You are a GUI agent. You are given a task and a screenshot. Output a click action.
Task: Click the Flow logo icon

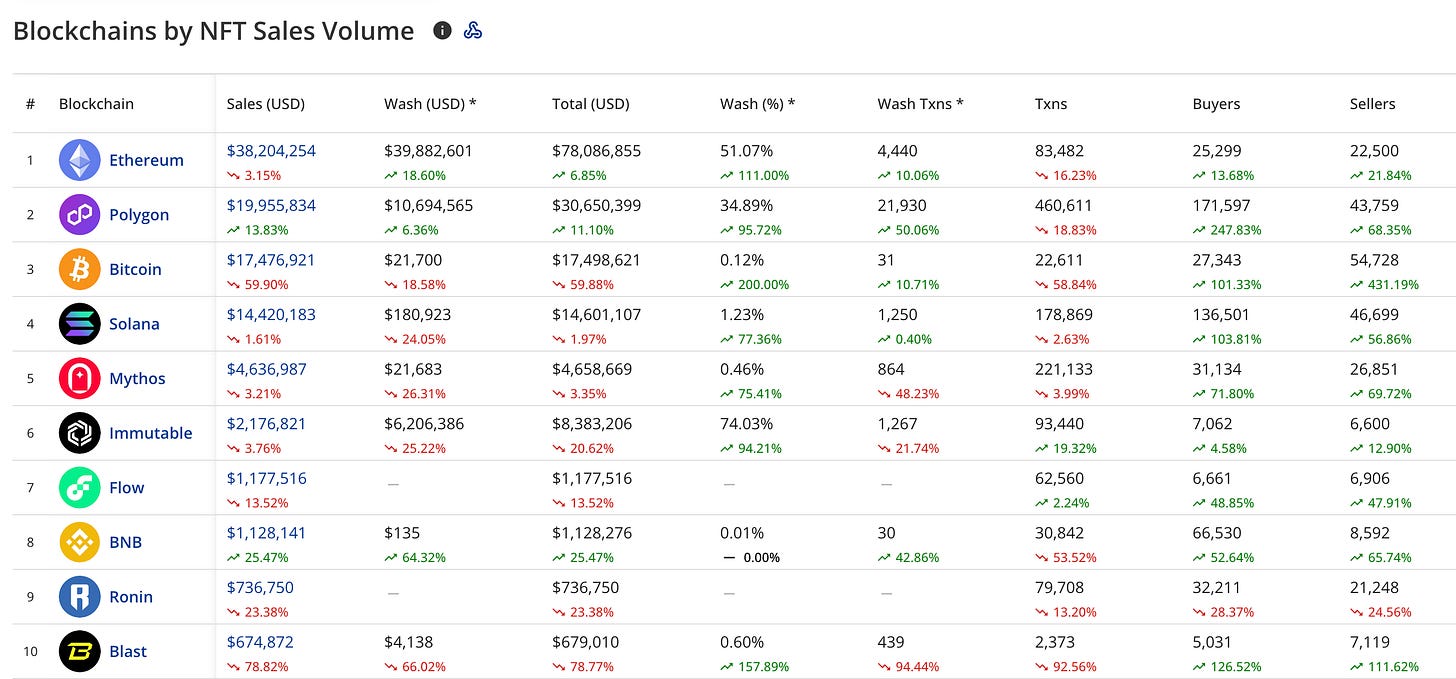[80, 487]
